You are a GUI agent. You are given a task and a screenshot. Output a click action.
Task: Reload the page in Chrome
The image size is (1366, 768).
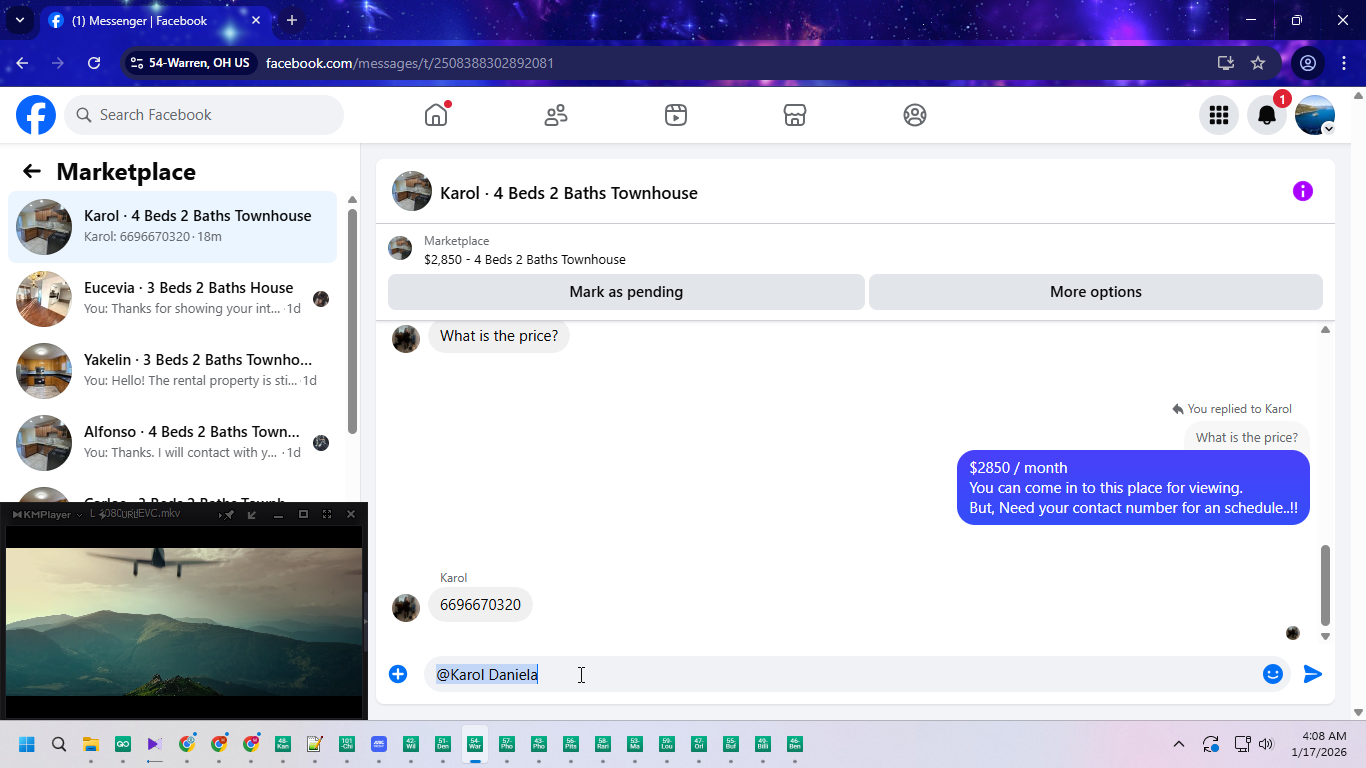click(x=94, y=63)
